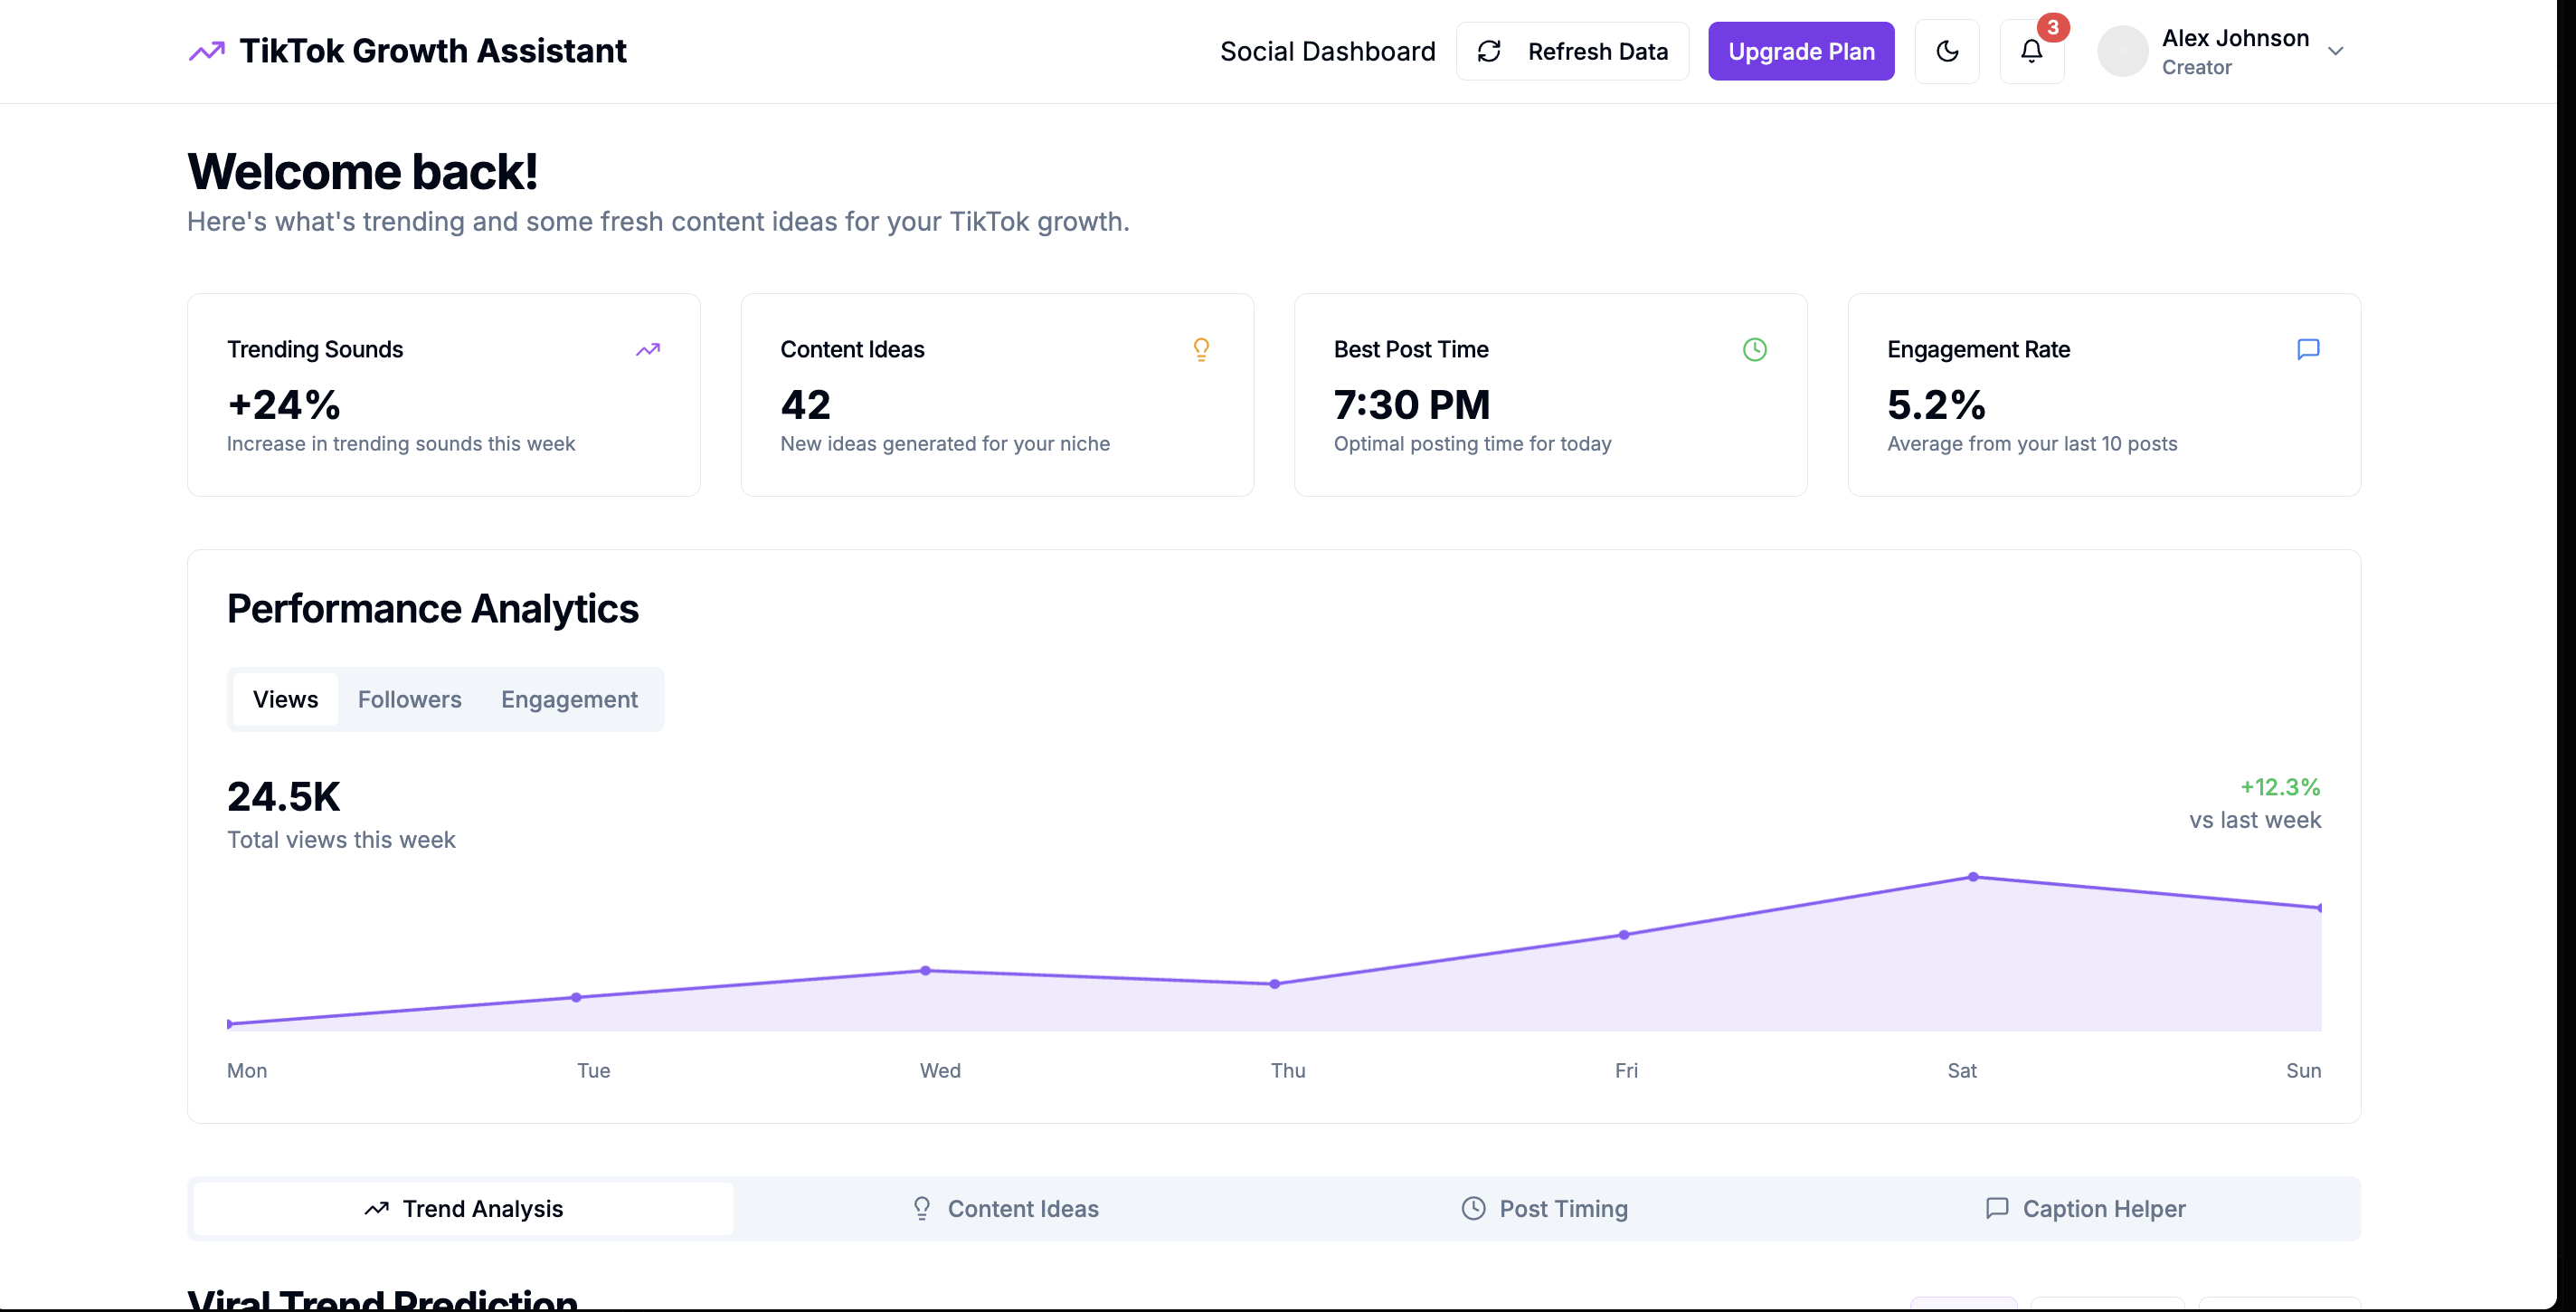Click the Upgrade Plan button

click(1801, 51)
